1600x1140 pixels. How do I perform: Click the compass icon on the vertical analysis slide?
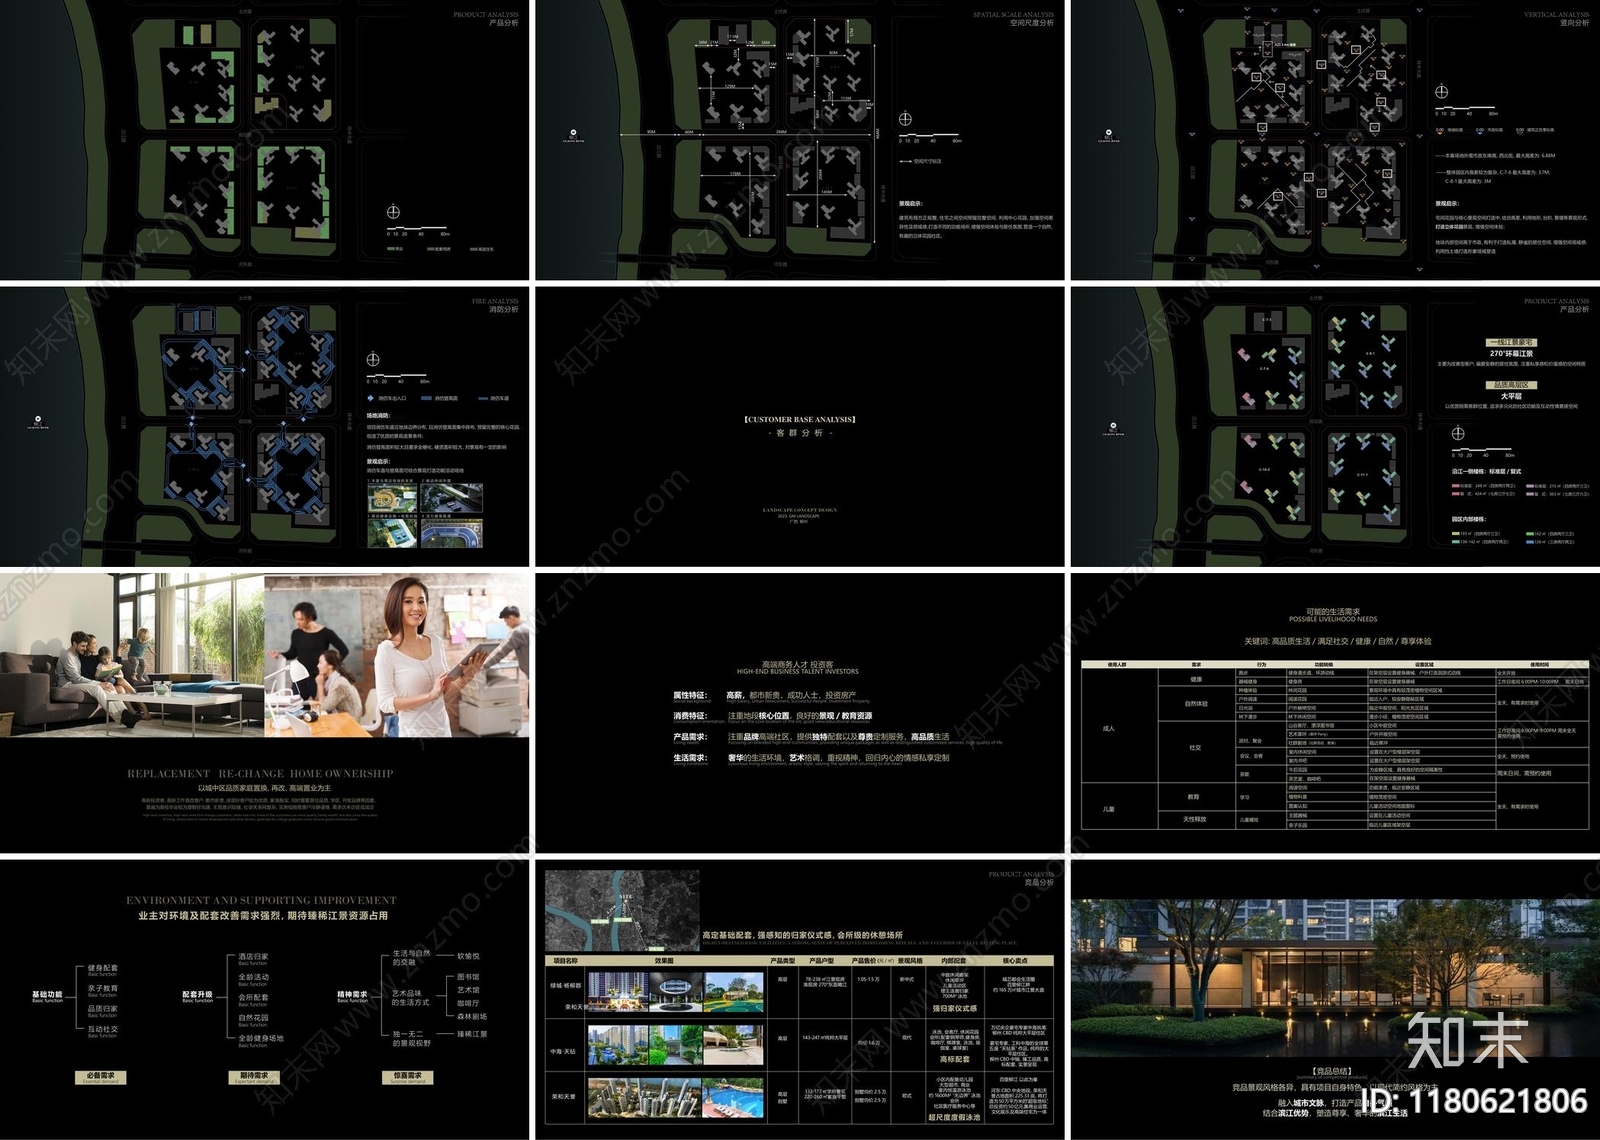1441,92
